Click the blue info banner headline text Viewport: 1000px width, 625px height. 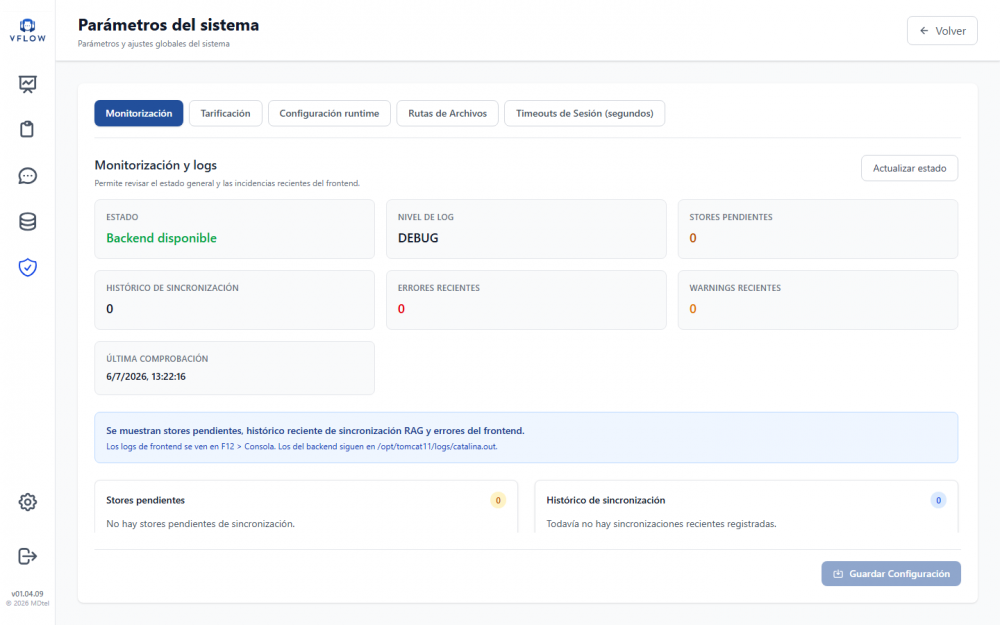pyautogui.click(x=315, y=430)
